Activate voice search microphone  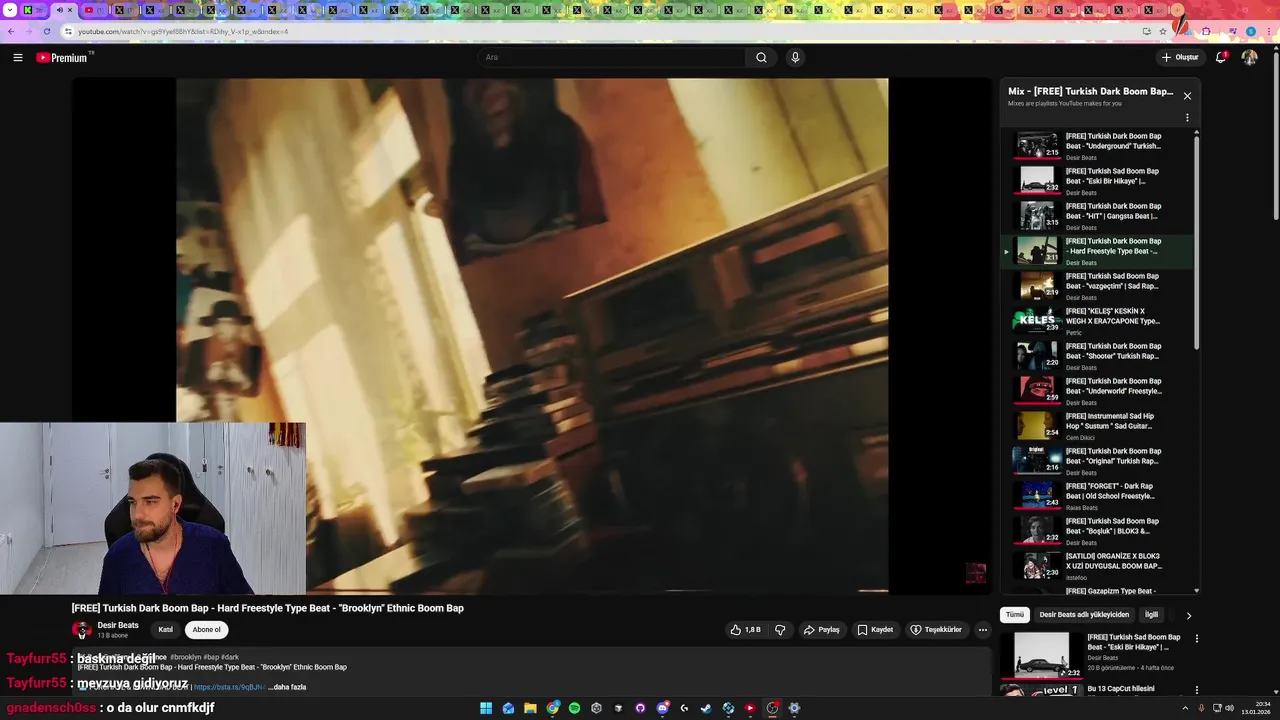795,57
